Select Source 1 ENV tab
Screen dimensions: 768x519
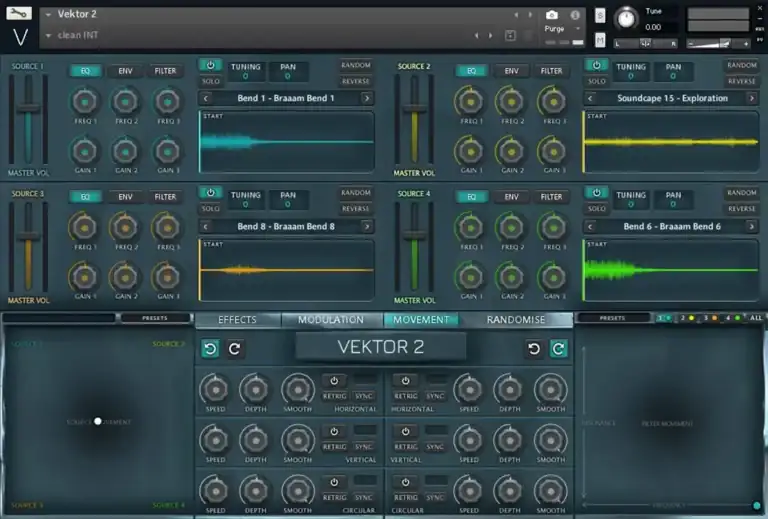coord(125,71)
